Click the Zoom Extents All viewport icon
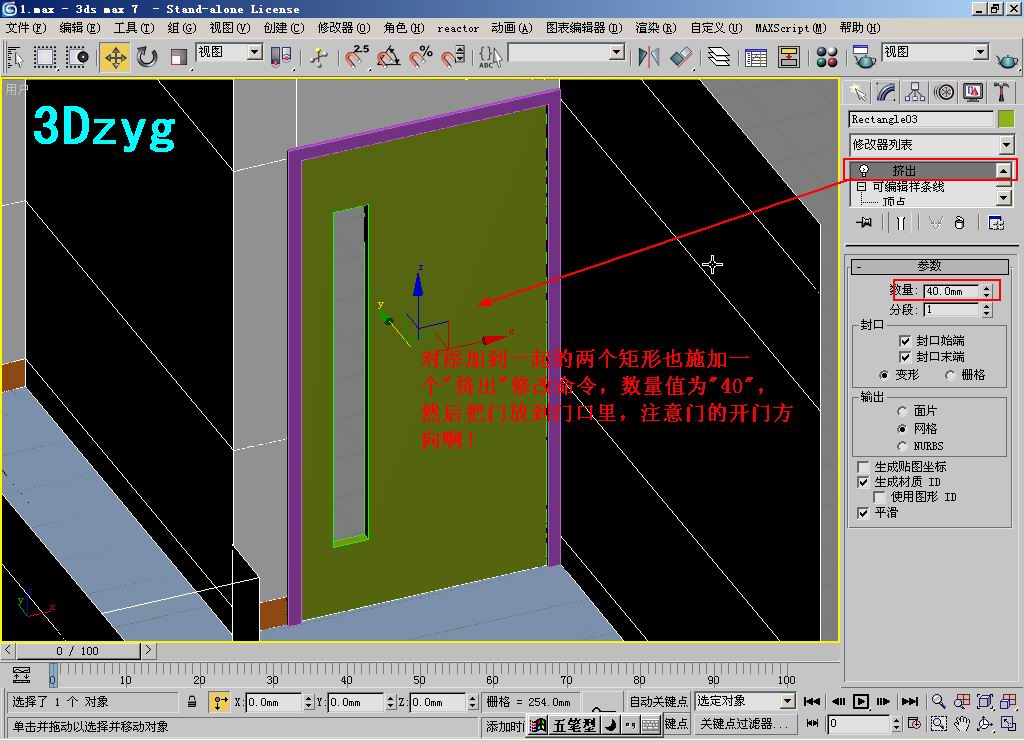The width and height of the screenshot is (1024, 742). coord(1008,702)
